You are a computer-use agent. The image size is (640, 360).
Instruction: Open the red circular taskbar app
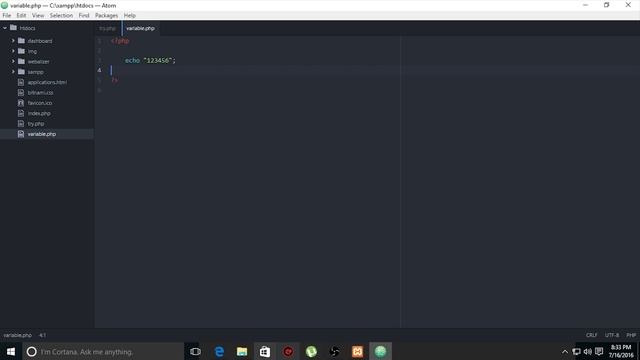coord(288,351)
